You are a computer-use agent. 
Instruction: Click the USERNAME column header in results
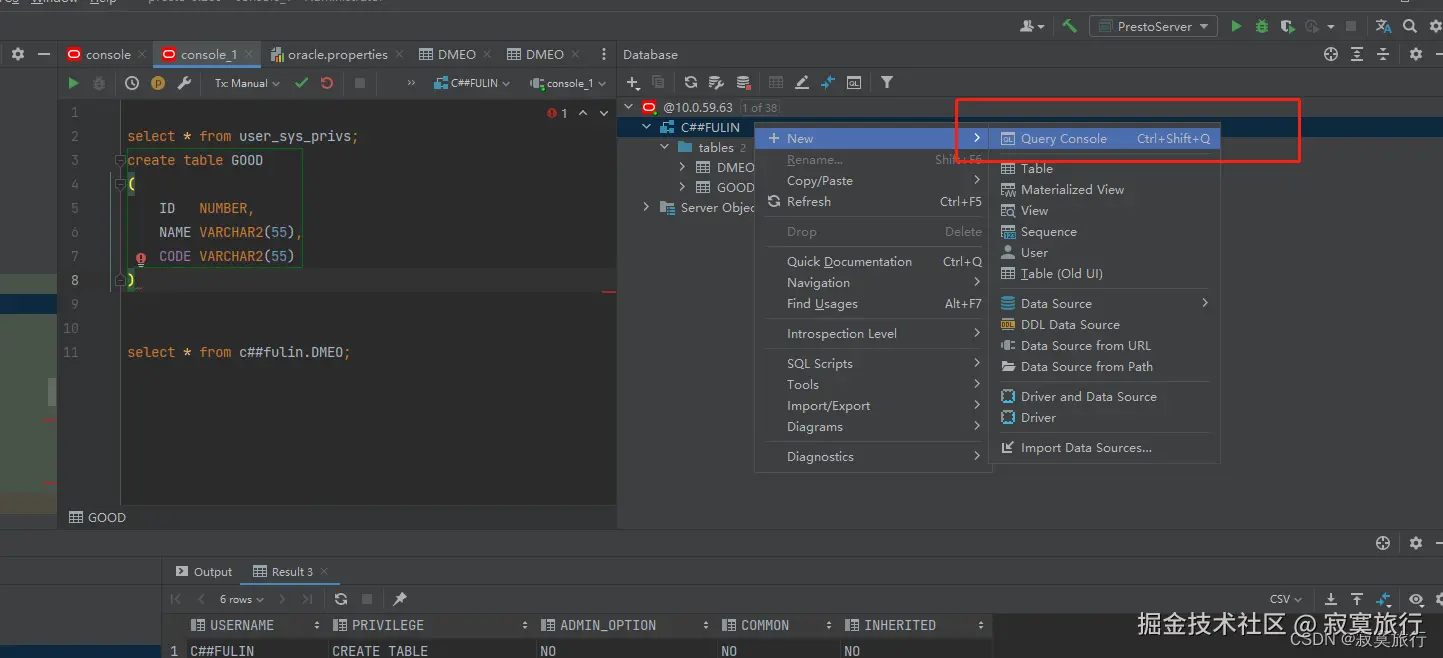click(242, 626)
